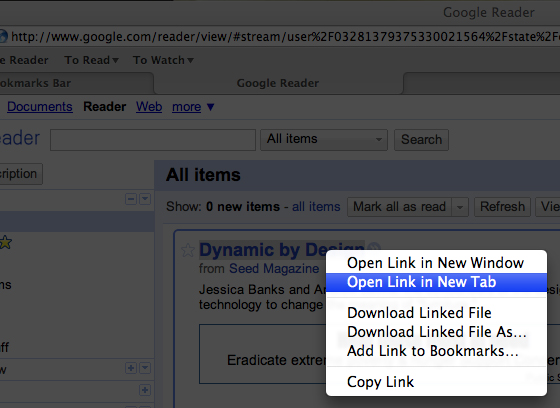Open Mark all as read options arrow
Image resolution: width=560 pixels, height=408 pixels.
[460, 207]
